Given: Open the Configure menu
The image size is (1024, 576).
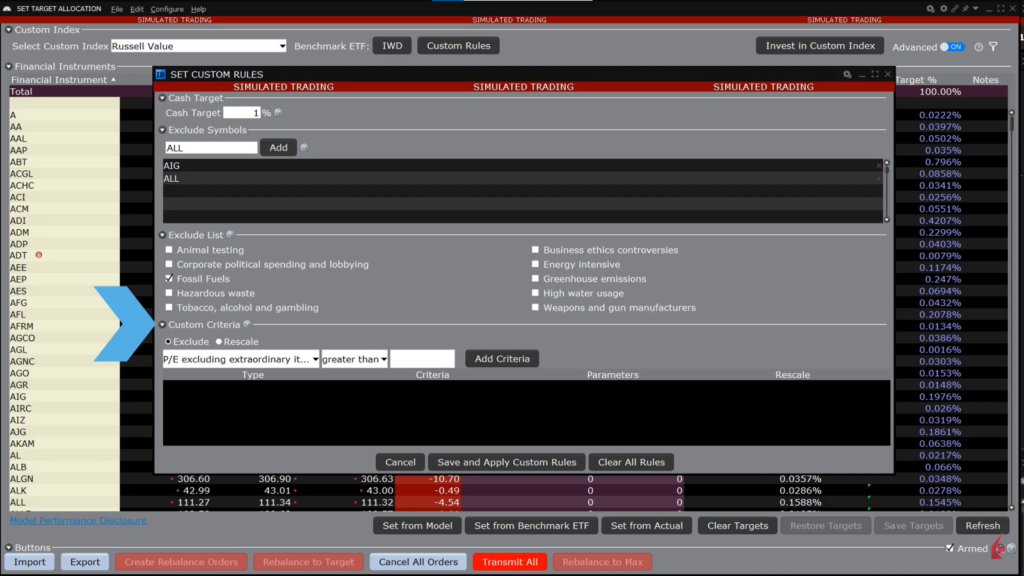Looking at the screenshot, I should pos(167,9).
